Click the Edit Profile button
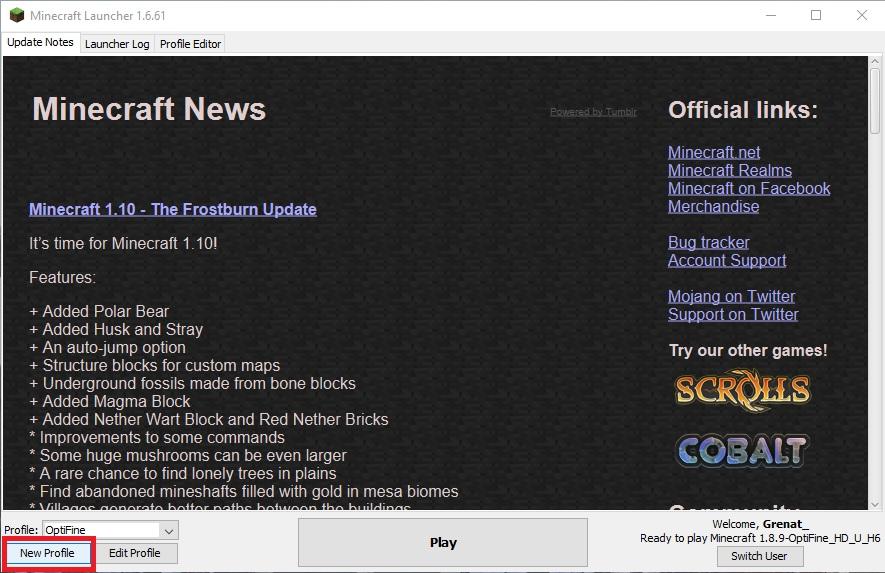The width and height of the screenshot is (885, 573). [134, 553]
